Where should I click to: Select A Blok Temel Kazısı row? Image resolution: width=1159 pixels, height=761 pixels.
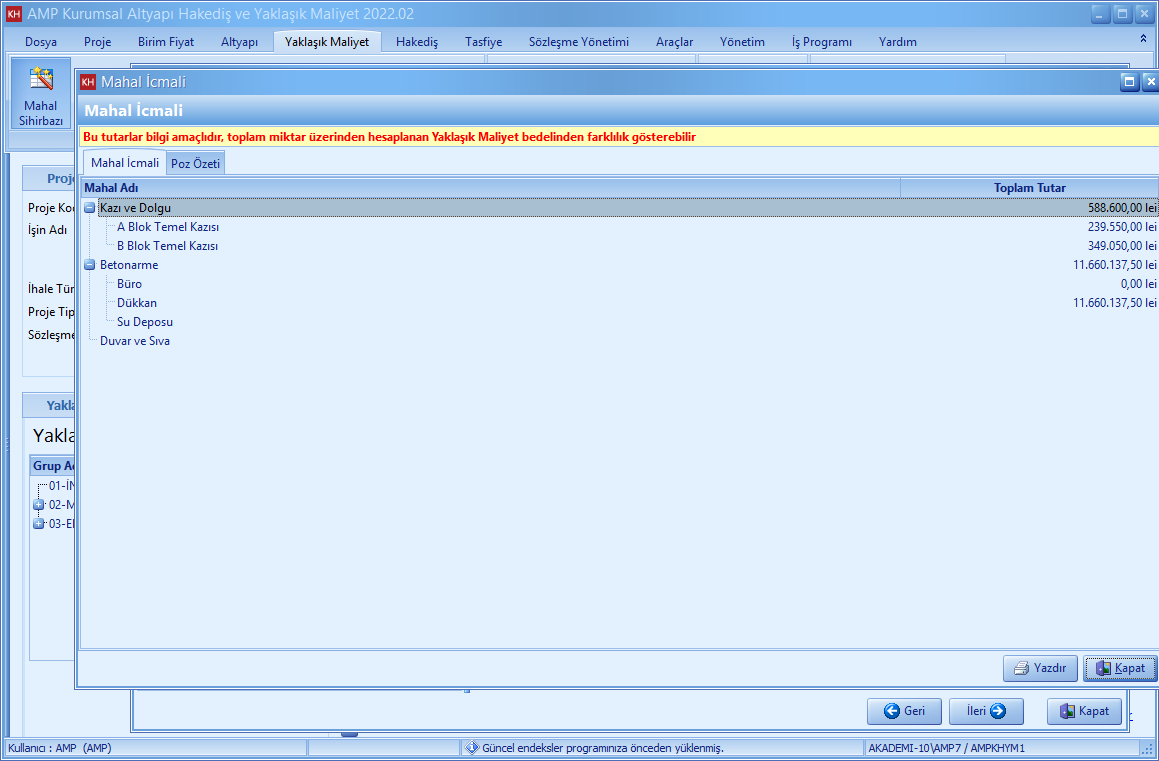coord(168,227)
